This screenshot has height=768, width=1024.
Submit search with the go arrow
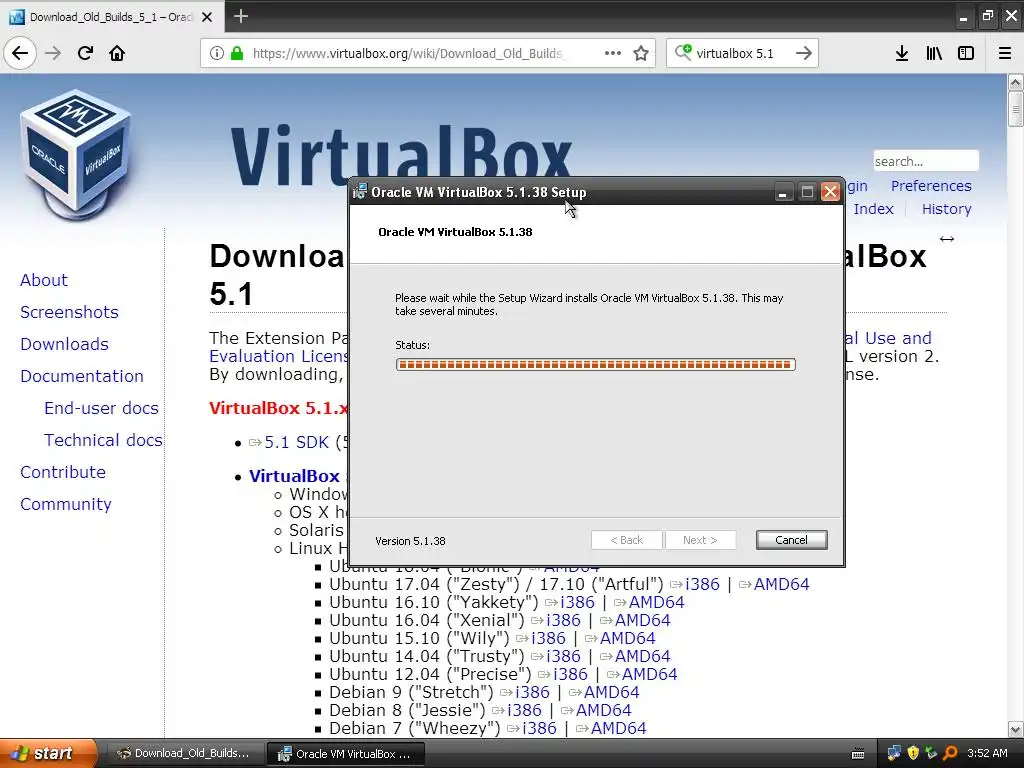click(804, 53)
